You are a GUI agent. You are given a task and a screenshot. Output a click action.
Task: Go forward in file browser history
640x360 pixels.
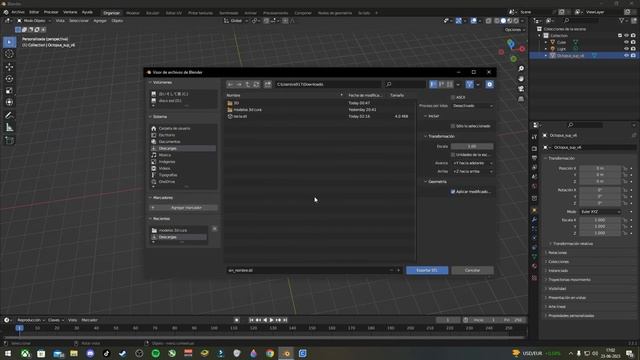click(x=239, y=84)
